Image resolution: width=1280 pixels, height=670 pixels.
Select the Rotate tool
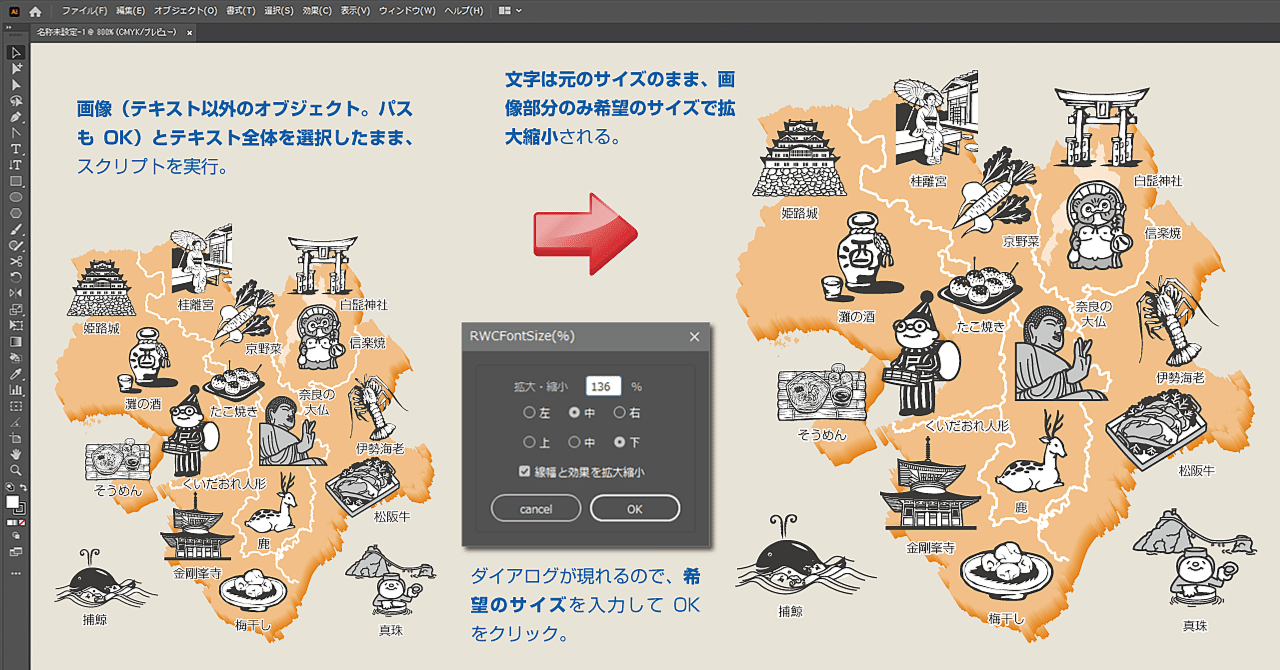coord(14,276)
